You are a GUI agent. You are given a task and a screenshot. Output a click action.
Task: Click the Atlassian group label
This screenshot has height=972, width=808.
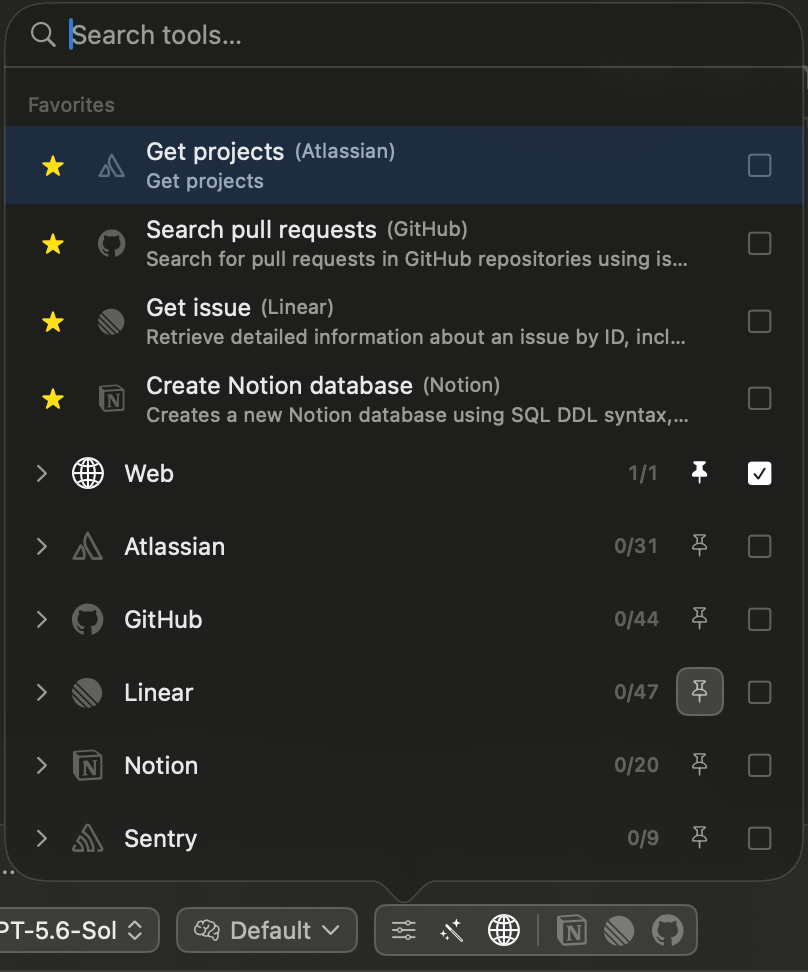174,547
